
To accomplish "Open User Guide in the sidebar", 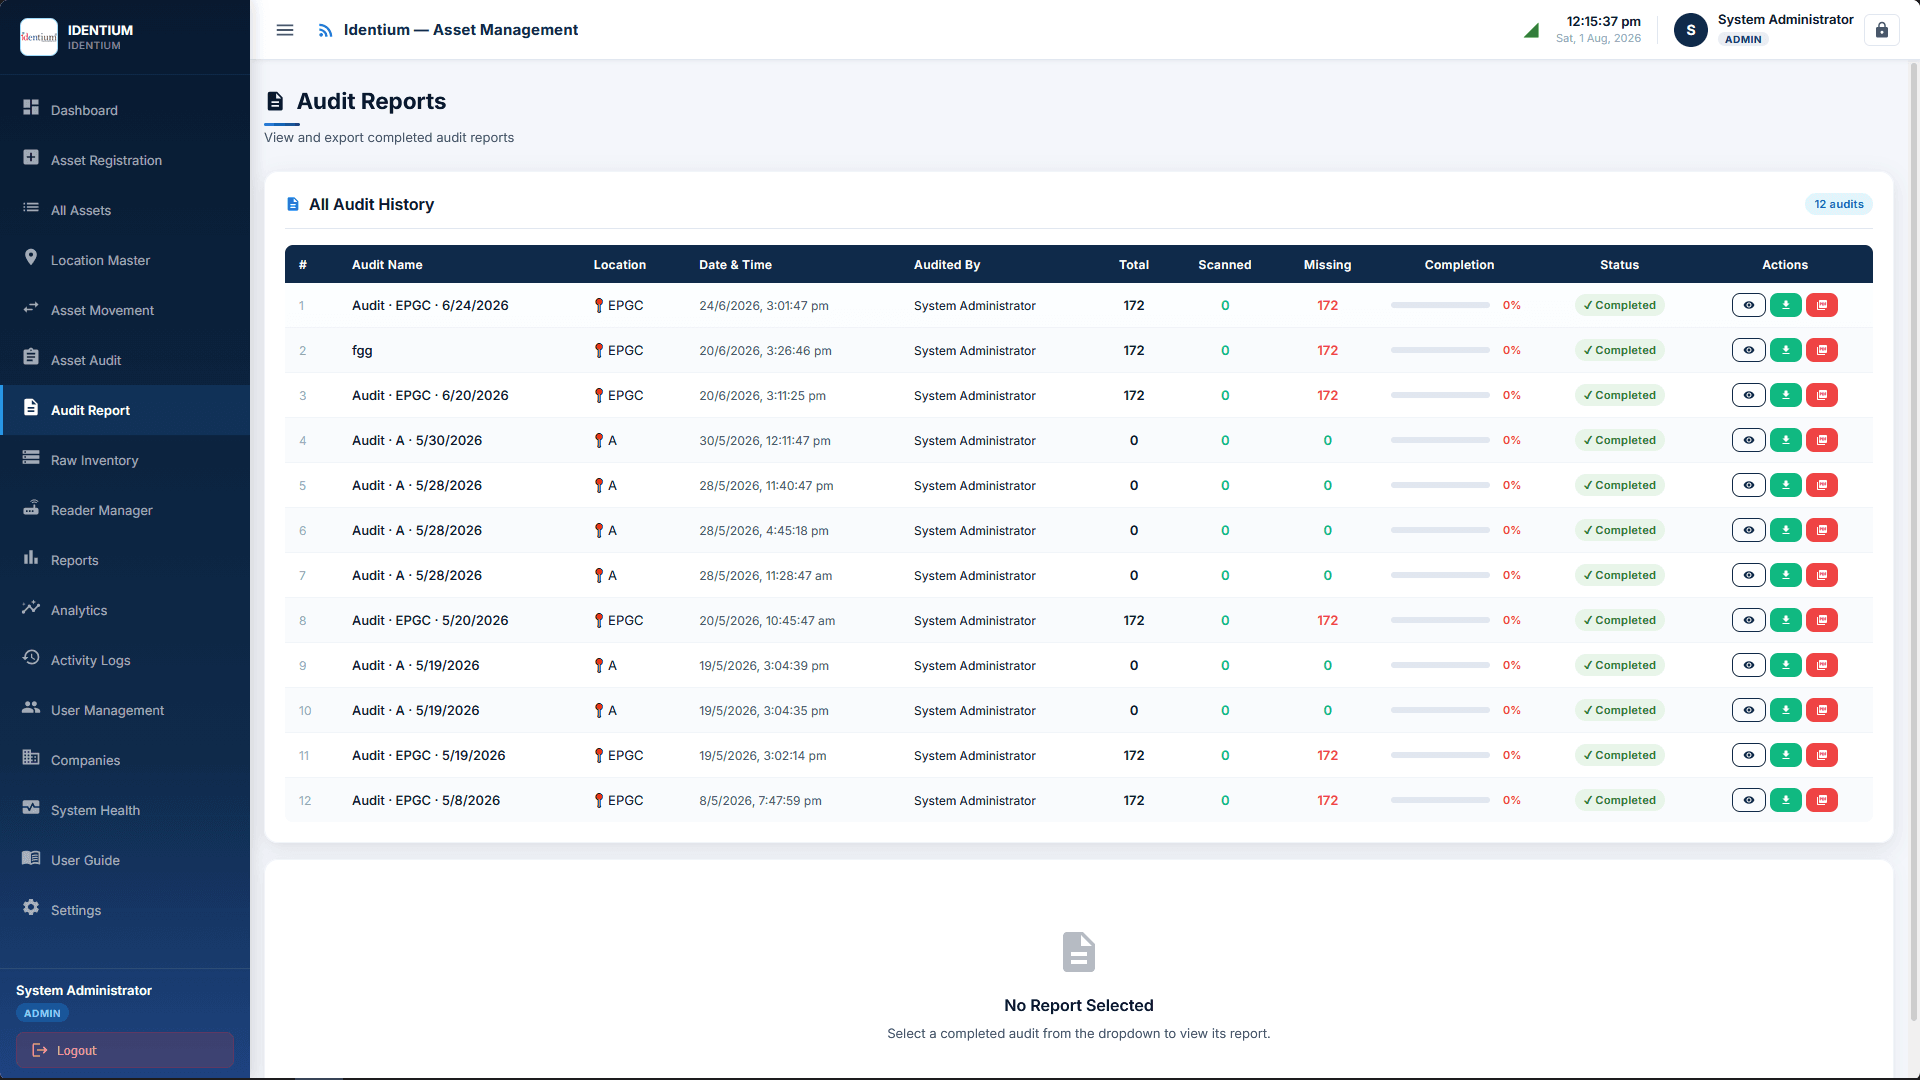I will (125, 860).
